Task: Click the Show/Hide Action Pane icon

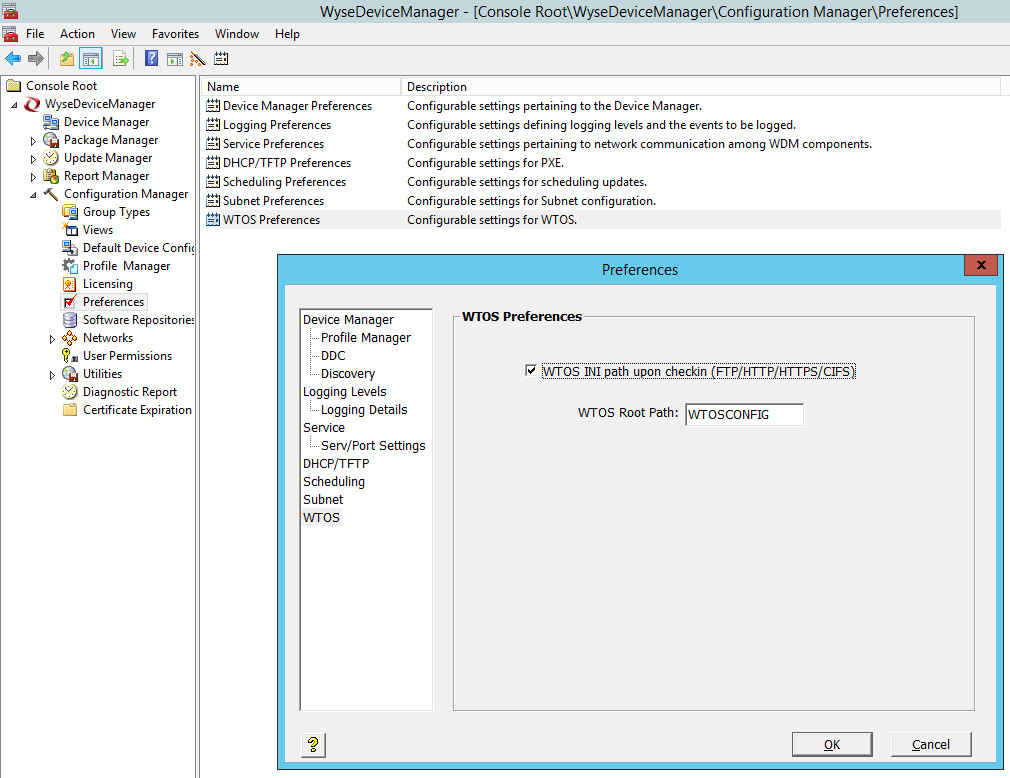Action: tap(175, 59)
